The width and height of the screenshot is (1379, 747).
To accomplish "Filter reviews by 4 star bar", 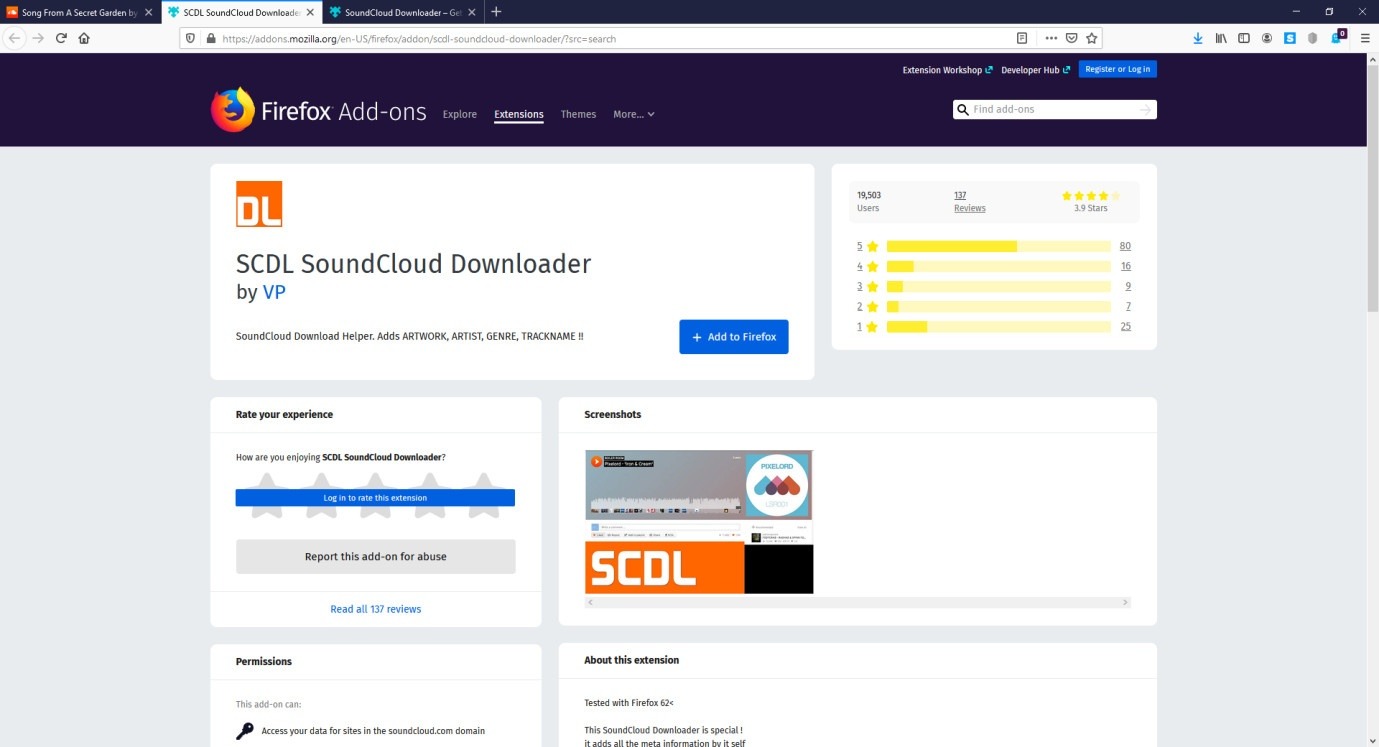I will tap(998, 266).
